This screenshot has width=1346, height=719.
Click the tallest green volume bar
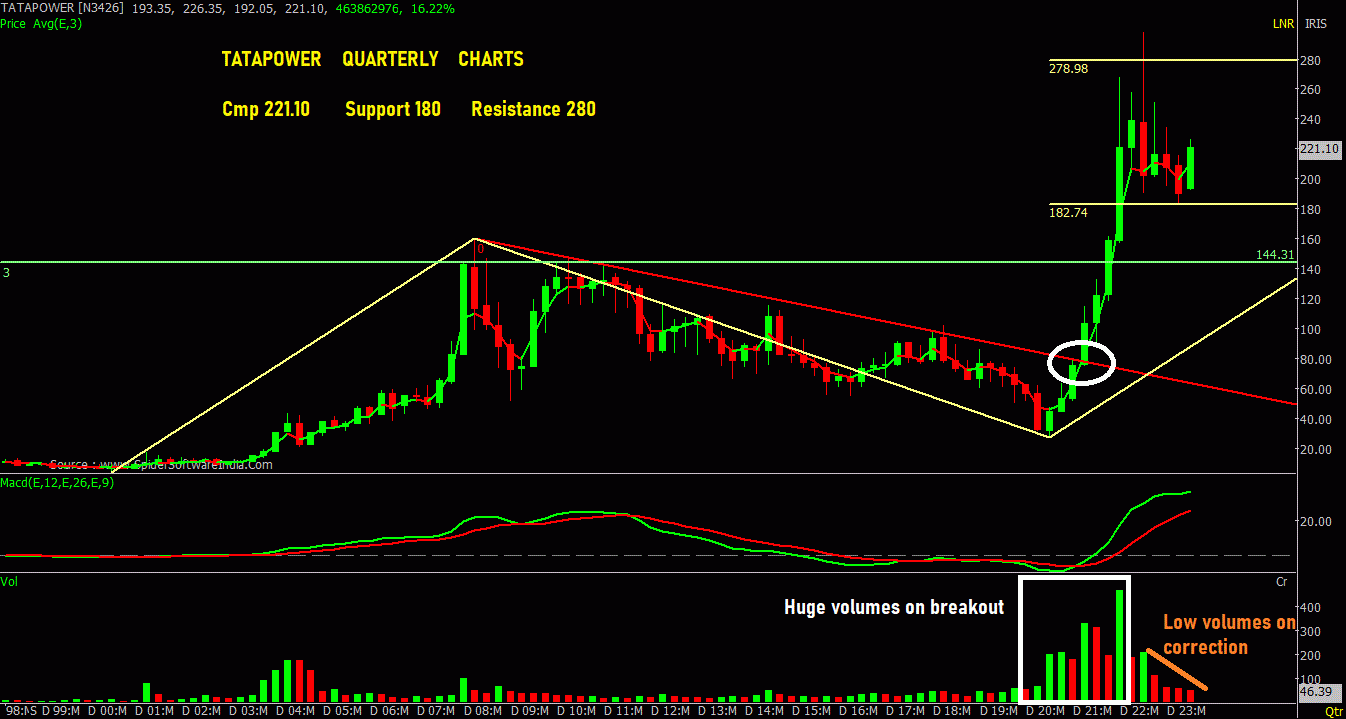pos(1120,645)
